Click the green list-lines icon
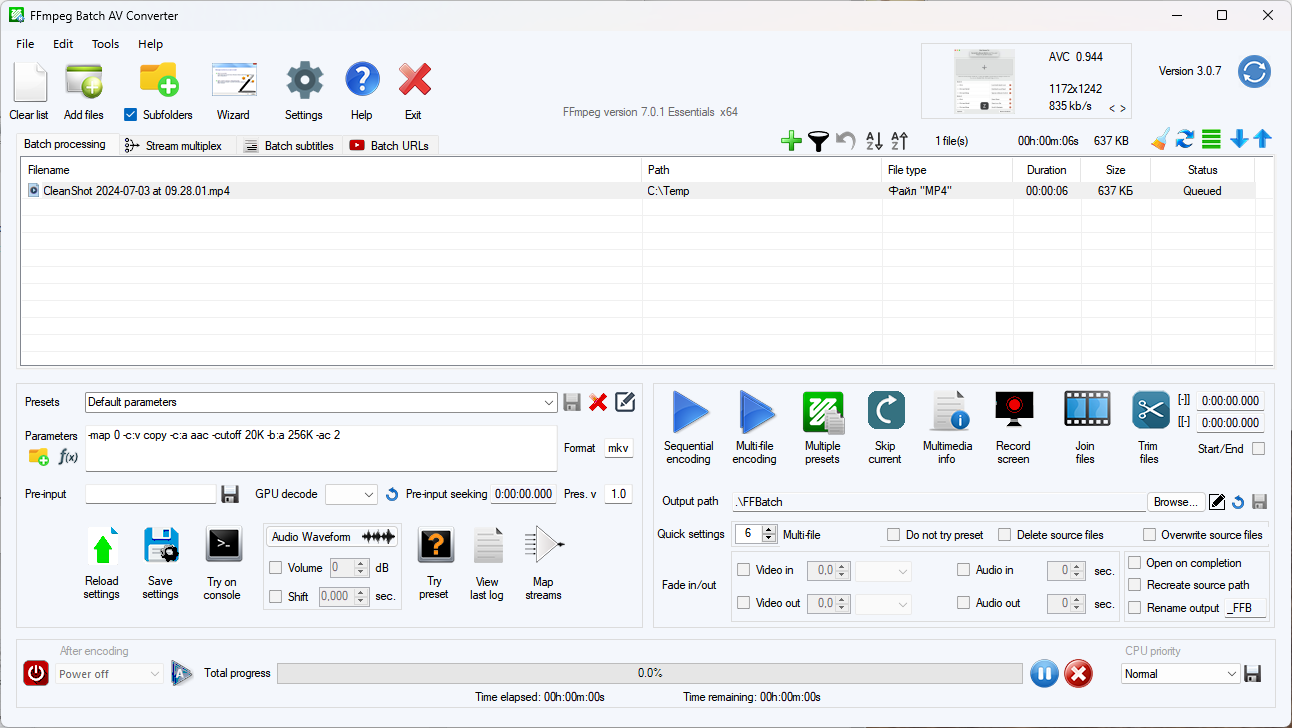Image resolution: width=1292 pixels, height=728 pixels. [x=1211, y=139]
